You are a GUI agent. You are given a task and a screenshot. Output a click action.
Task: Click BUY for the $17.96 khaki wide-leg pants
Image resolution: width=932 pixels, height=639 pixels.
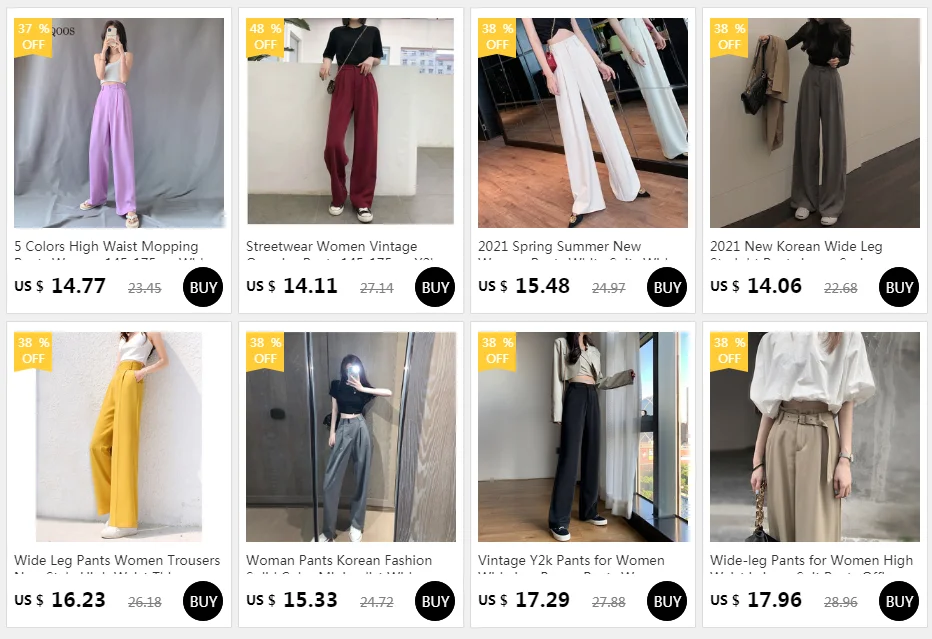(x=898, y=601)
